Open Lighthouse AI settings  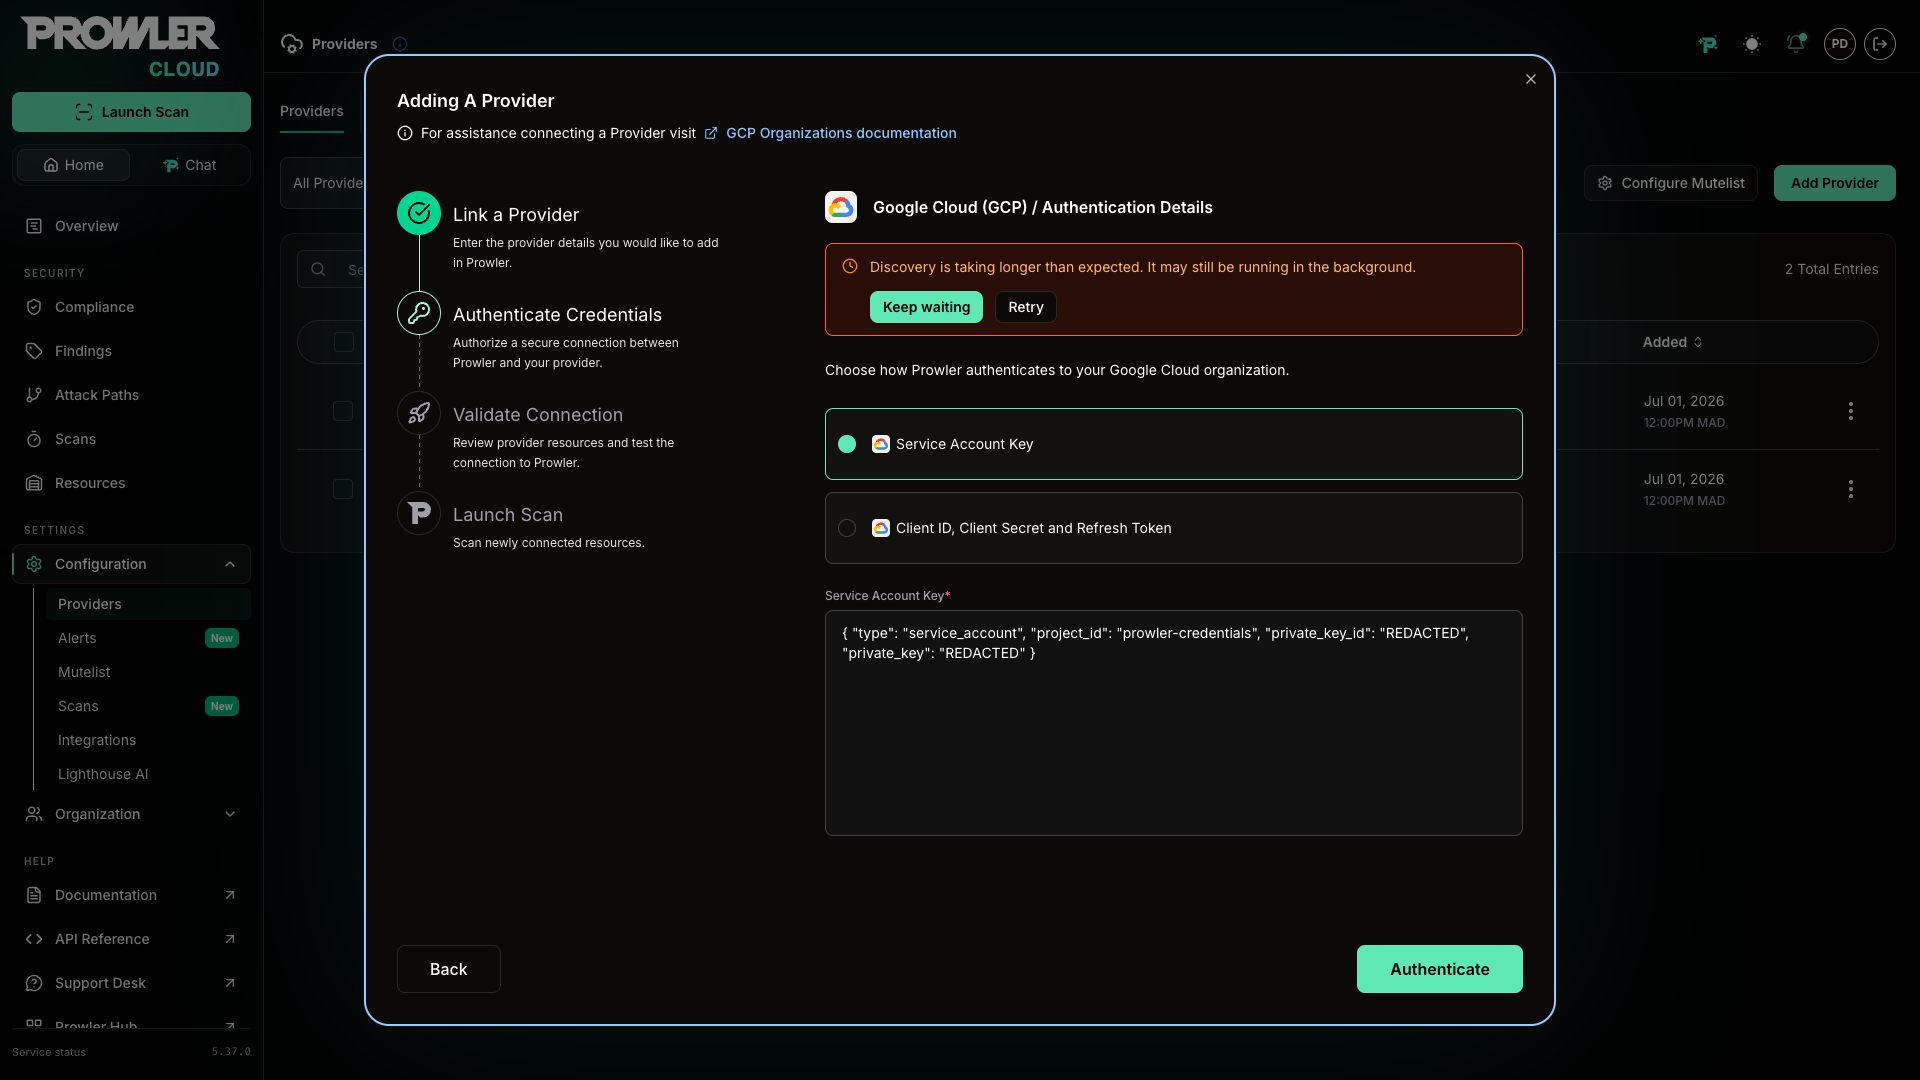[x=148, y=774]
